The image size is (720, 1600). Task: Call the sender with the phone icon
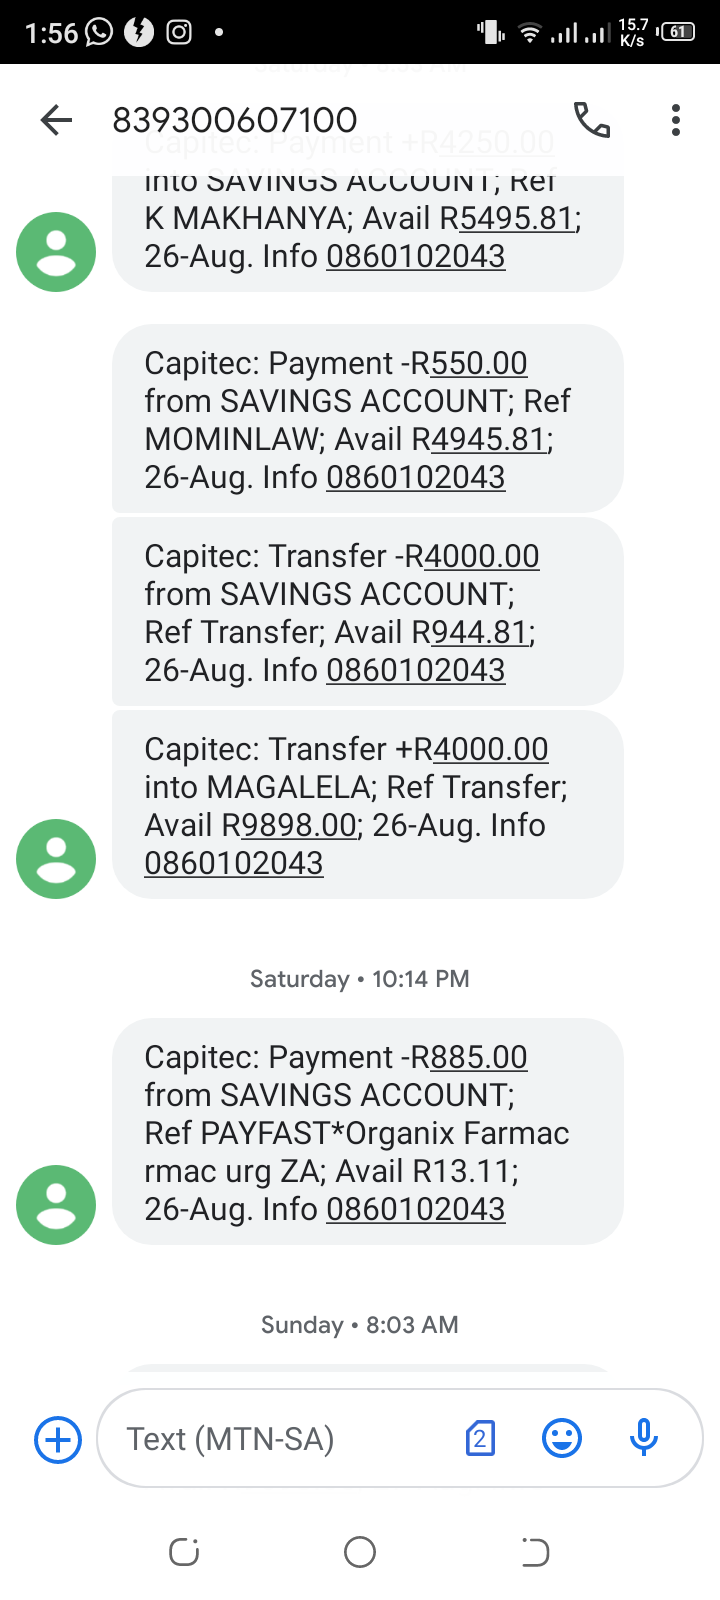point(591,120)
